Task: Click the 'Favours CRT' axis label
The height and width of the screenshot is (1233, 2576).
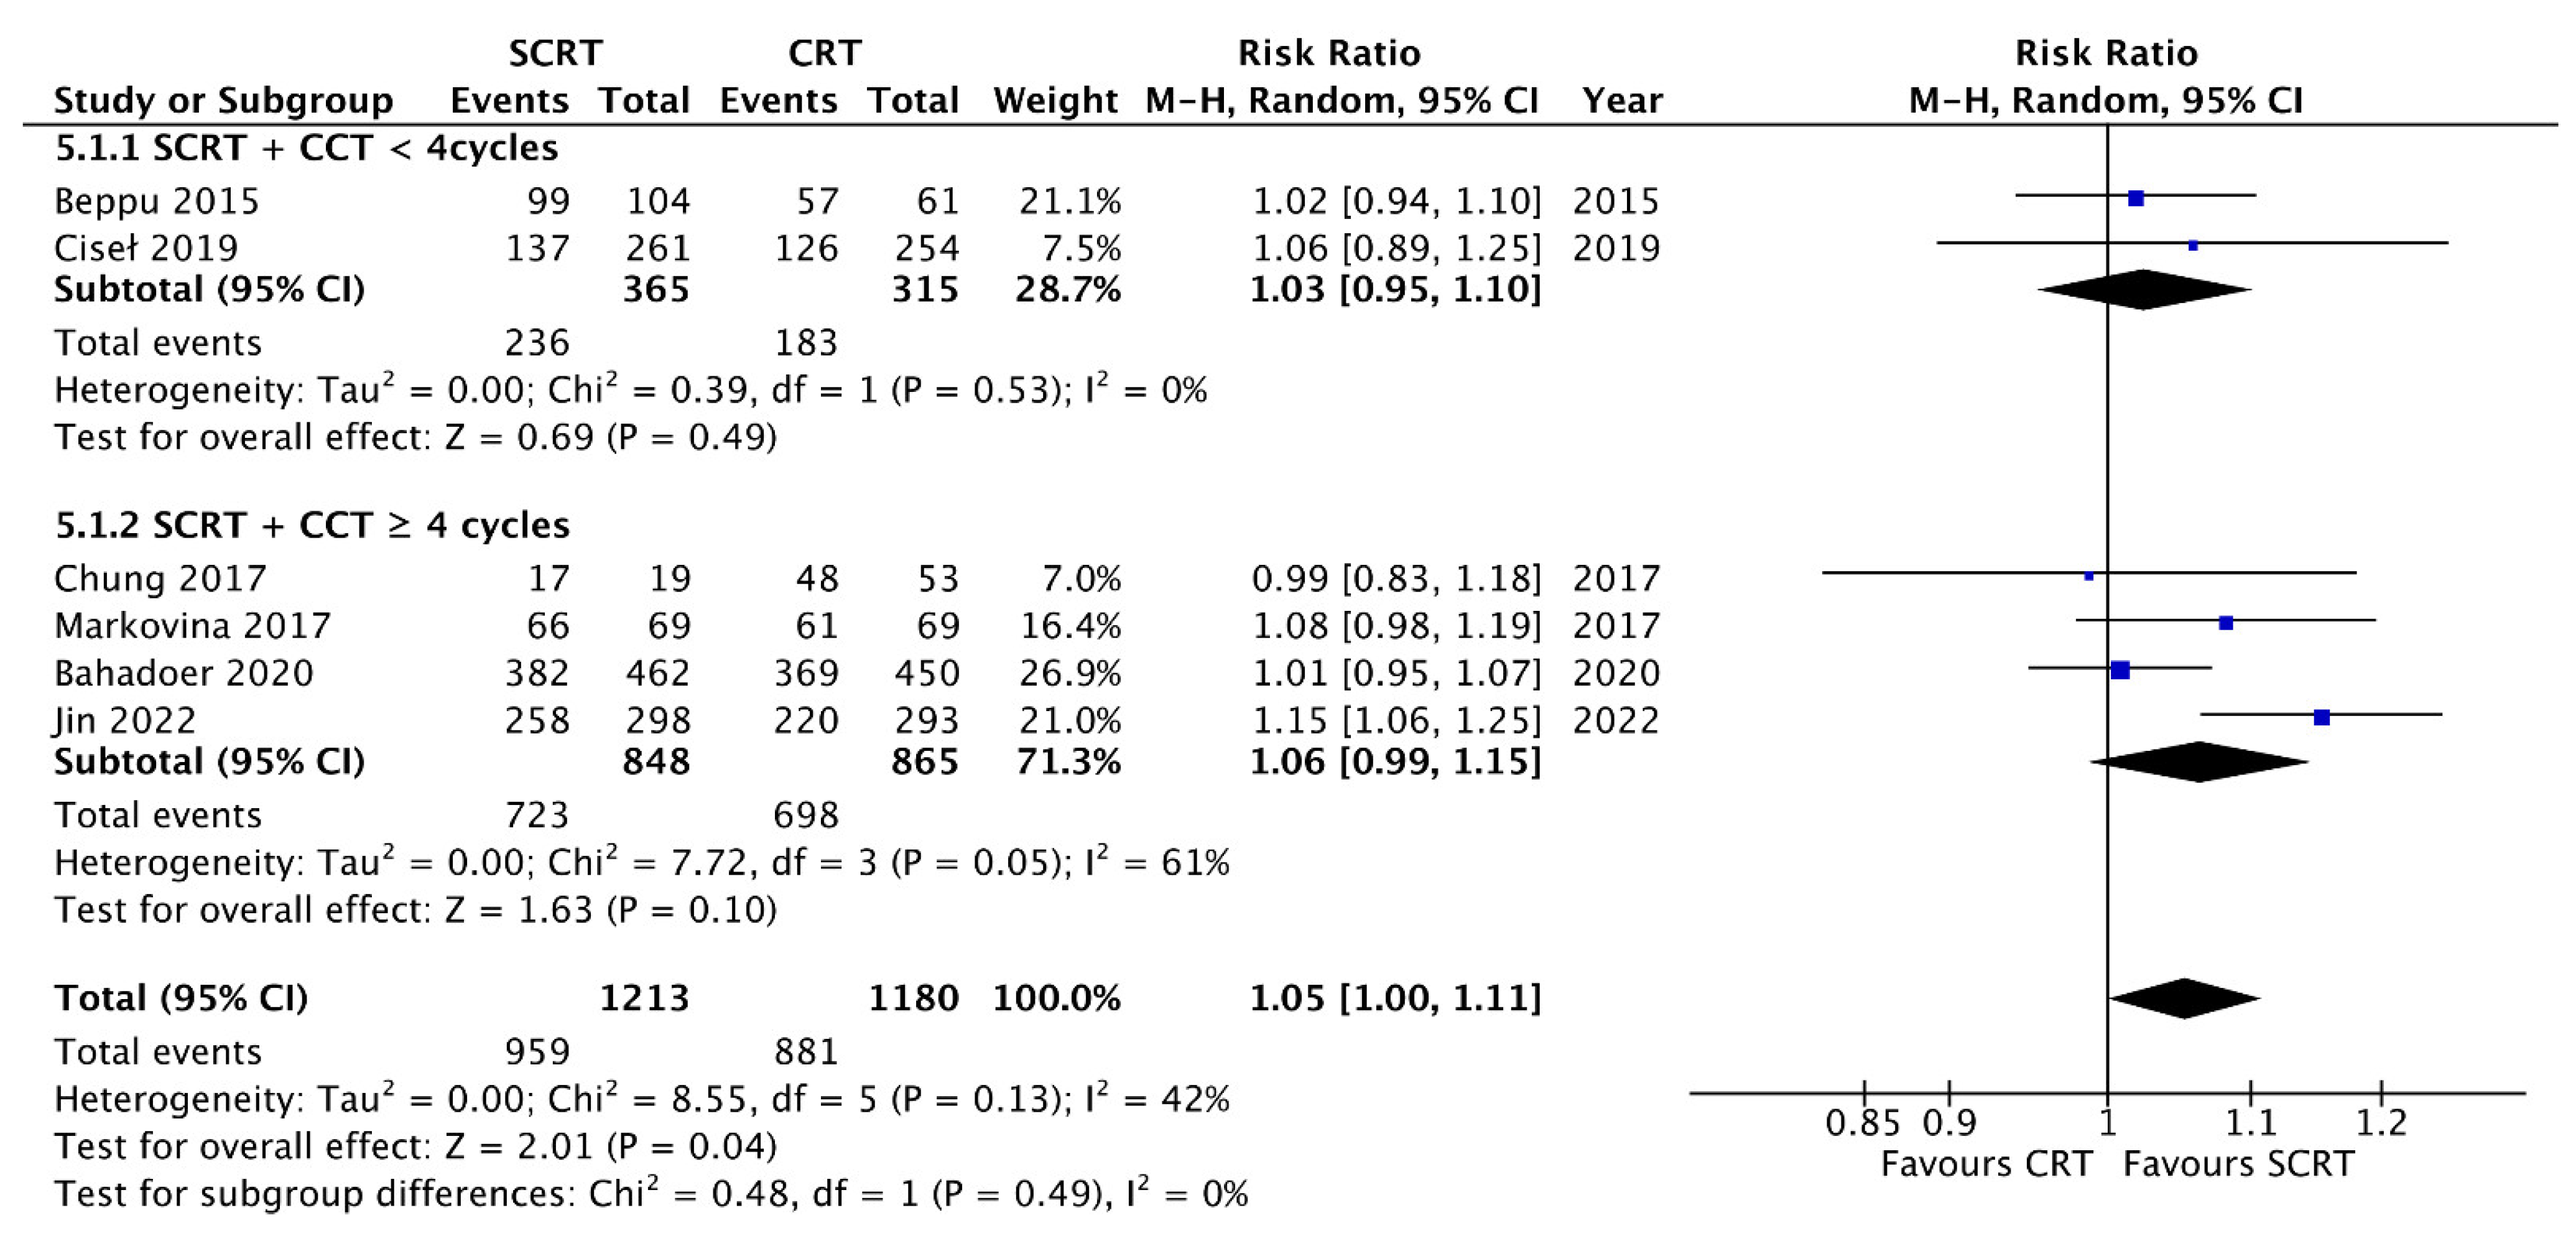Action: (1986, 1164)
